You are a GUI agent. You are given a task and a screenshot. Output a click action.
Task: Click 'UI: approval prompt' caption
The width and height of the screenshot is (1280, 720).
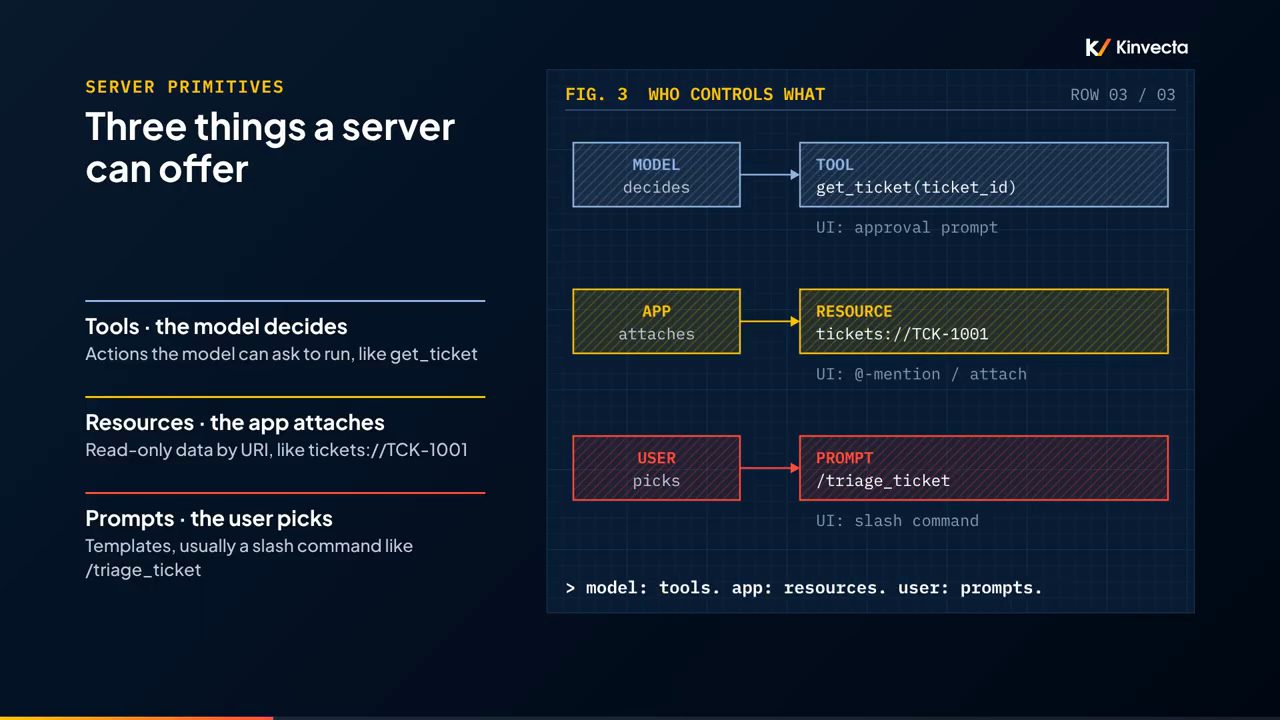coord(907,228)
